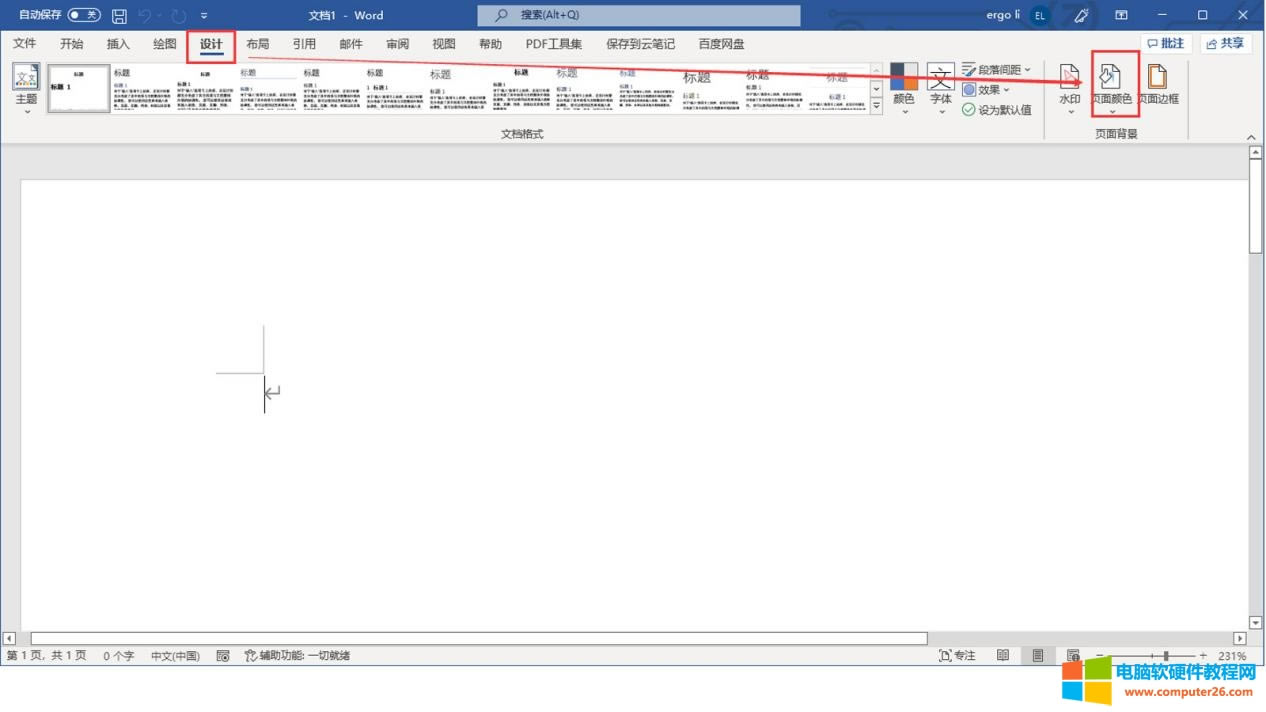Enable Focus mode (专注) in status bar
The height and width of the screenshot is (712, 1266).
coord(957,656)
